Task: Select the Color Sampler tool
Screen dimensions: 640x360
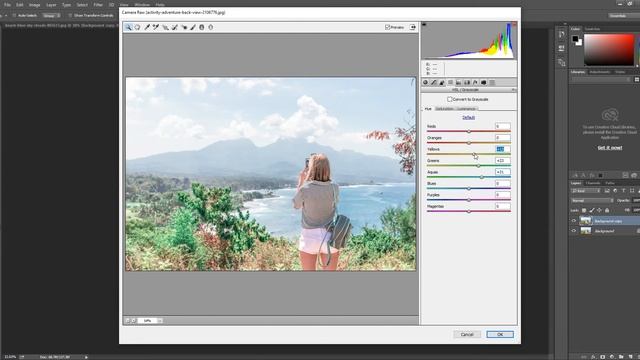Action: 156,27
